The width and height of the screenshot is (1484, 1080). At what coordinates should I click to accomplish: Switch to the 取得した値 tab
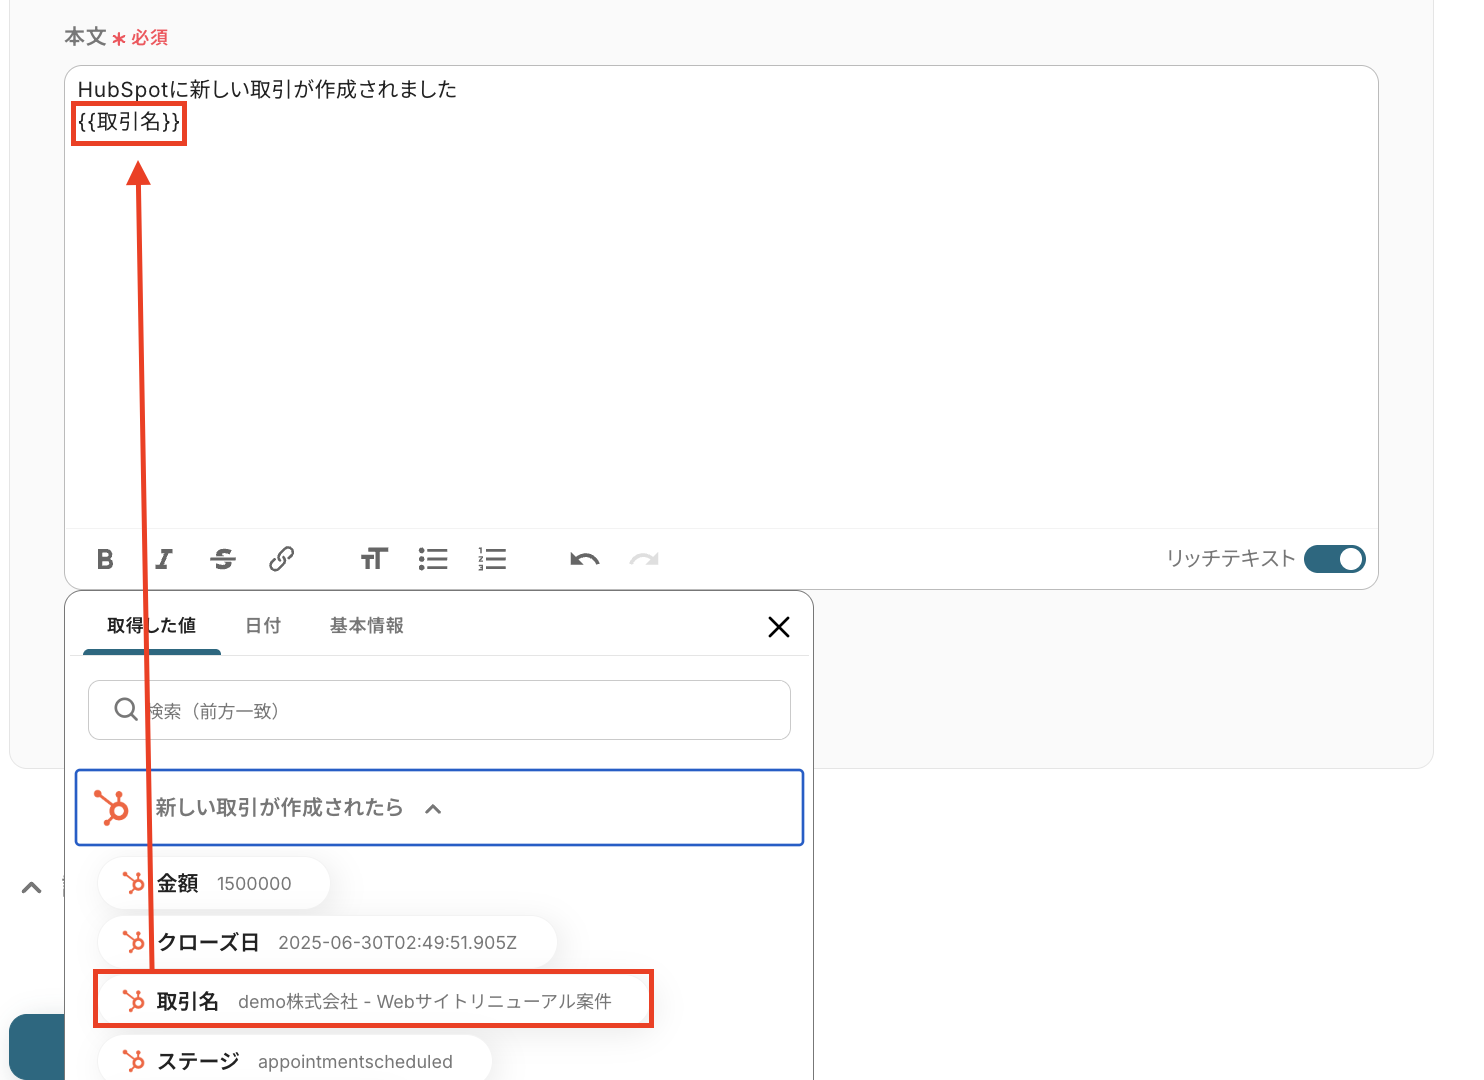[x=152, y=626]
